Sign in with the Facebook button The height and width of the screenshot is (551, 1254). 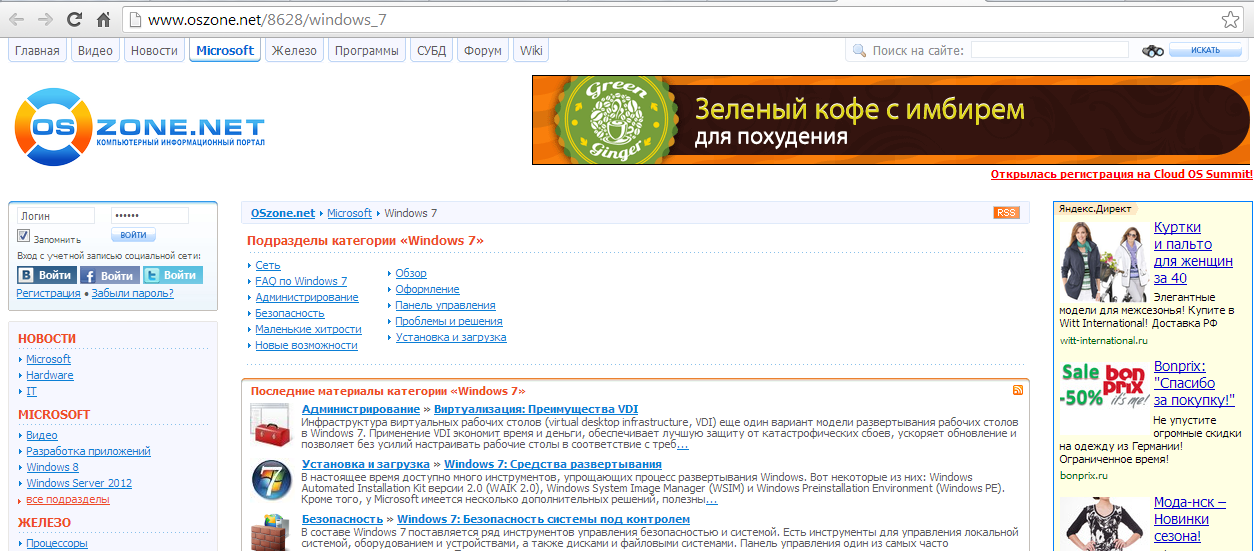(109, 275)
